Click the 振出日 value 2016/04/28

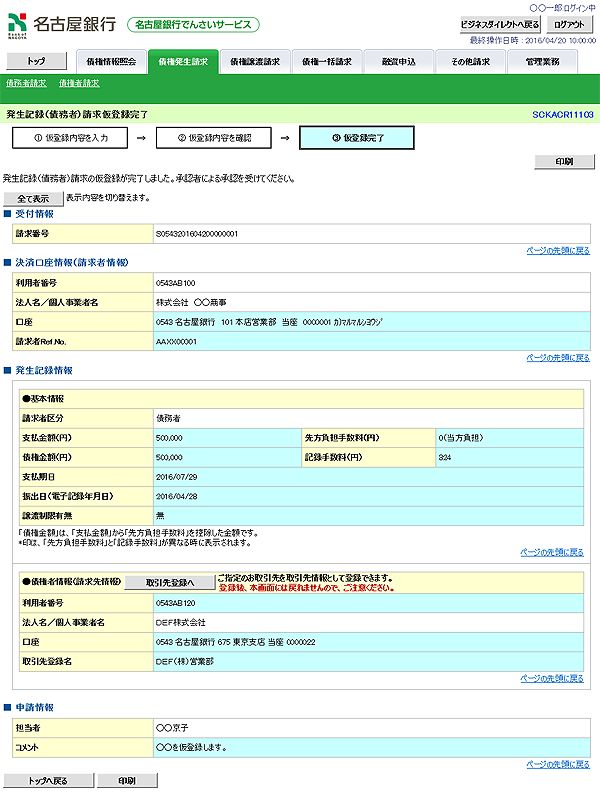coord(176,496)
